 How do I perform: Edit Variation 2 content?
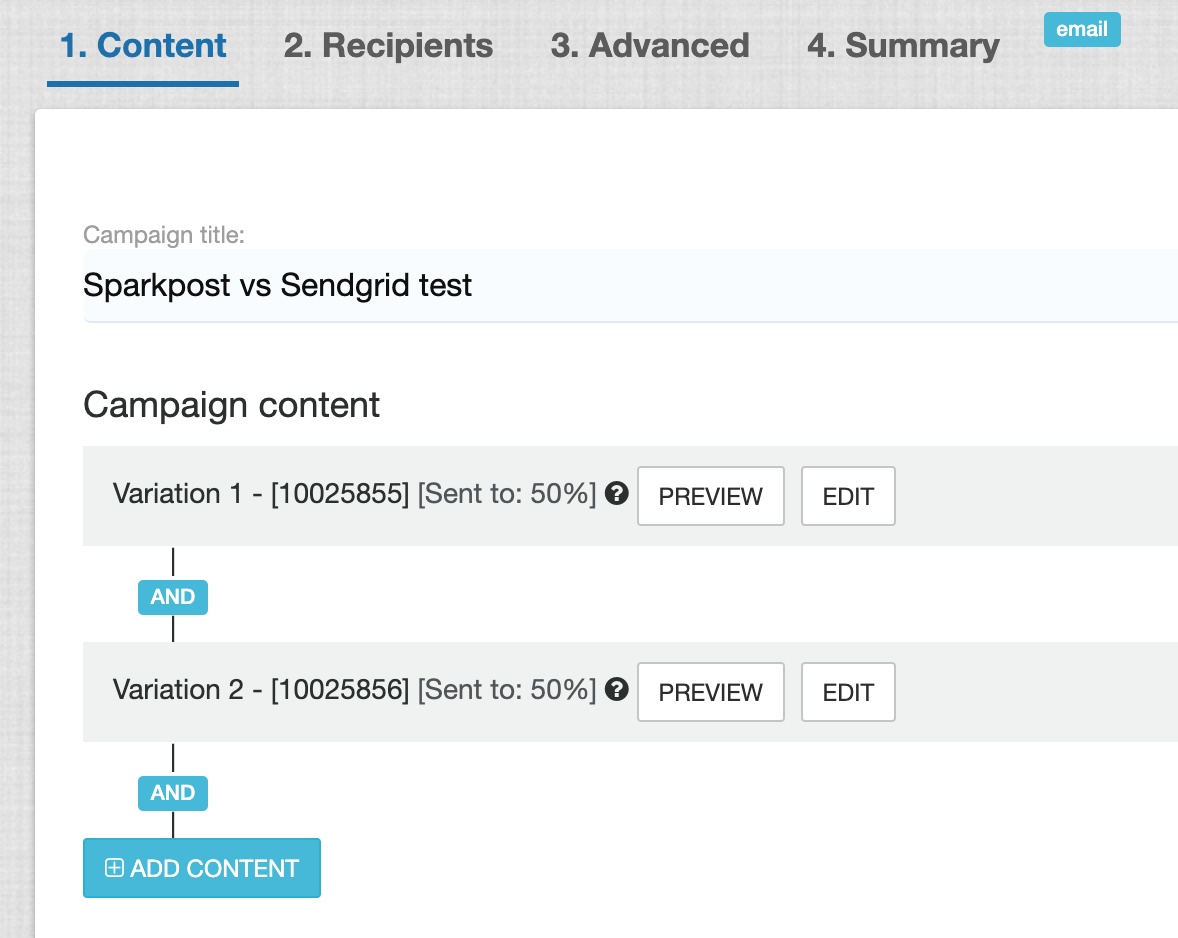[x=847, y=691]
